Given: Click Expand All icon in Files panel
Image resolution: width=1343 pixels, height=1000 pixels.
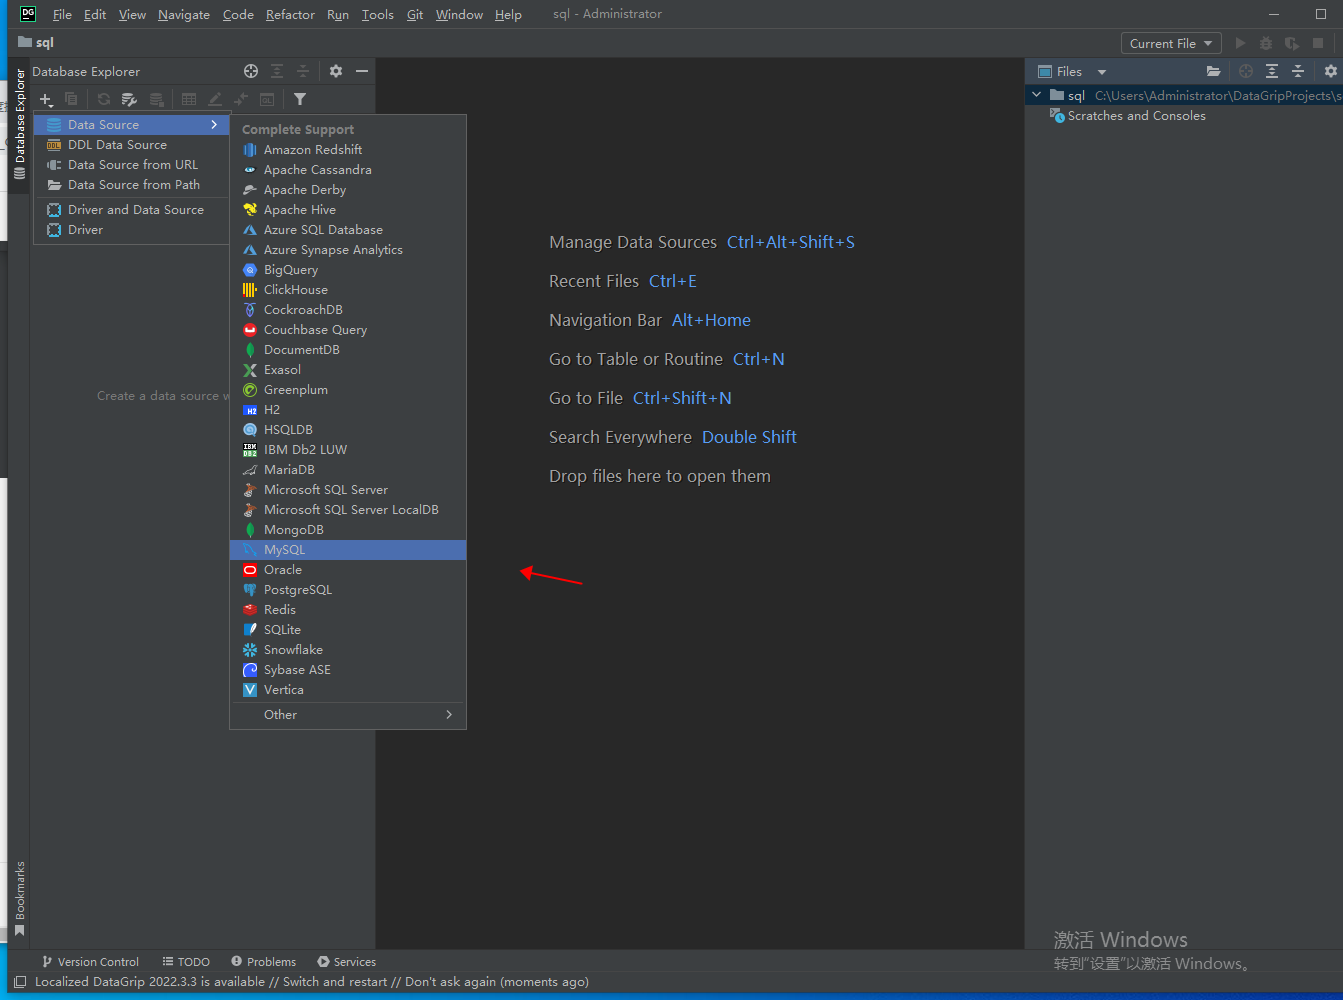Looking at the screenshot, I should point(1272,71).
